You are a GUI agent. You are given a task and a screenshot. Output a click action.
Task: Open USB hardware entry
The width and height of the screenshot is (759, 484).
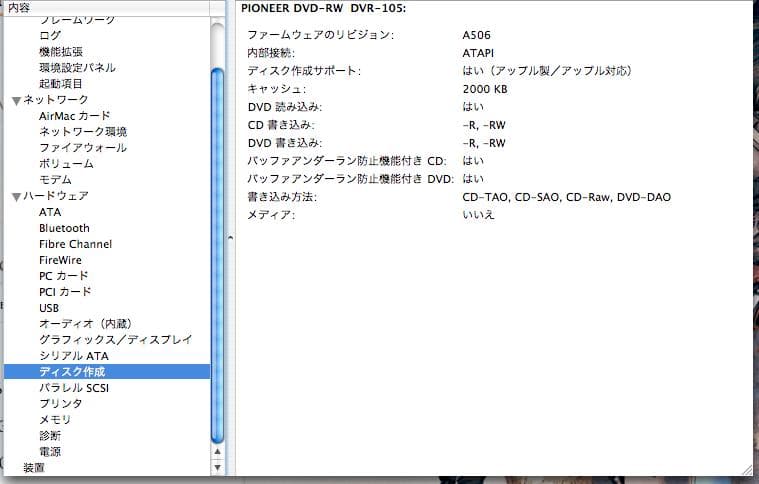(x=49, y=308)
